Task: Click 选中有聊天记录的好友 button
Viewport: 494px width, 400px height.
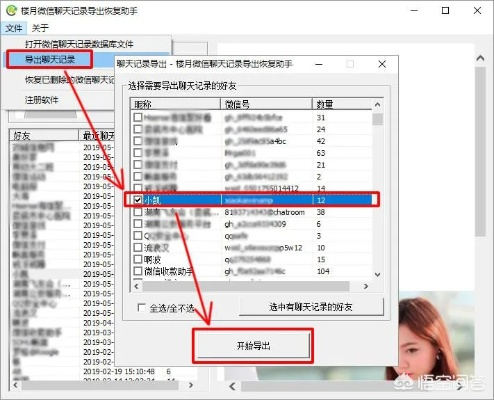Action: (x=311, y=307)
